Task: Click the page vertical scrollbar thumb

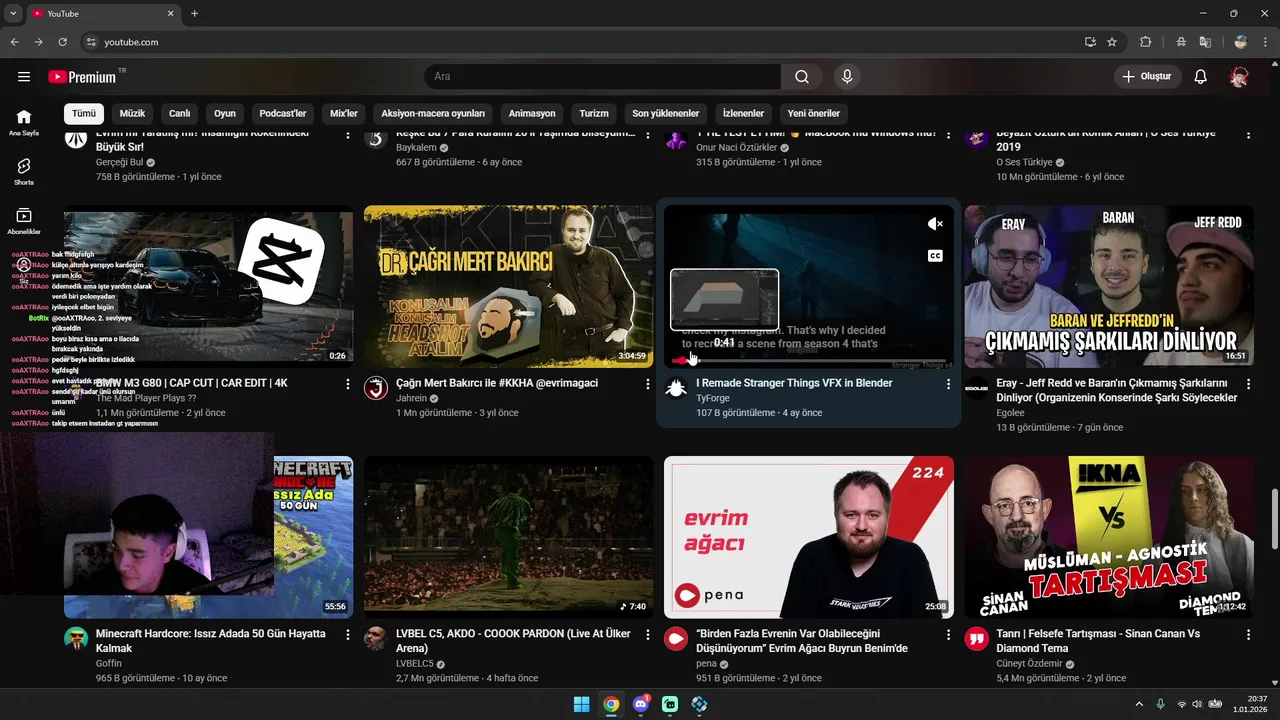Action: tap(1274, 517)
